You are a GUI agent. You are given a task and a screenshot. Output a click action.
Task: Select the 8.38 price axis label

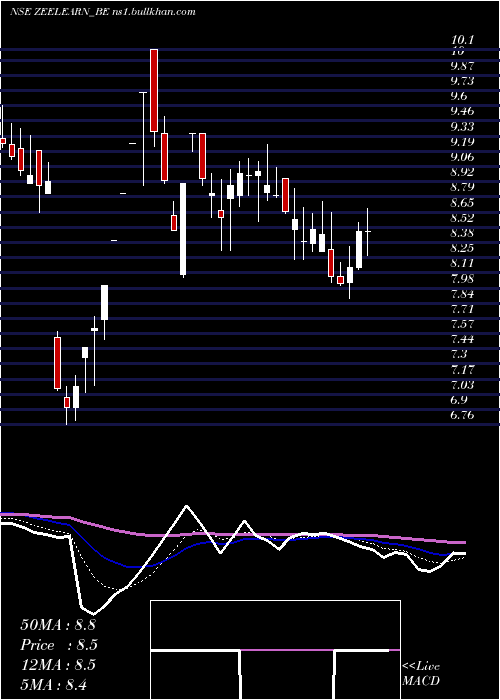462,233
